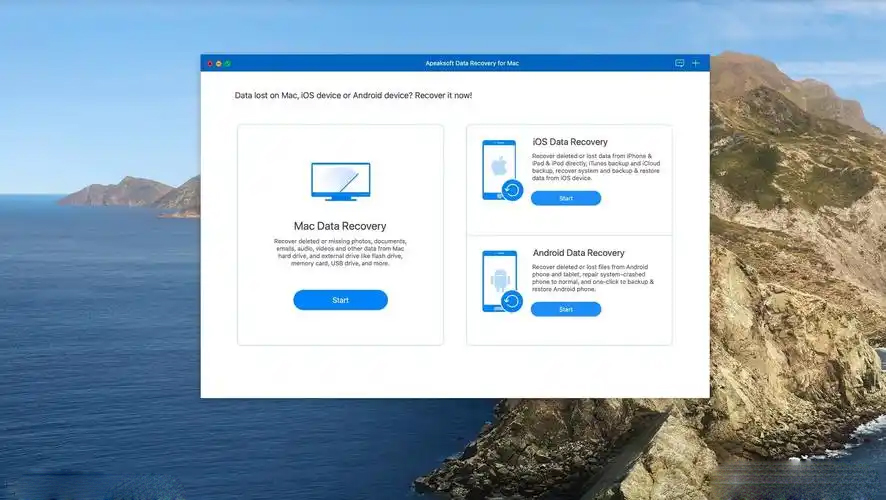Click the iOS phone recovery icon
Viewport: 886px width, 500px height.
click(x=502, y=170)
